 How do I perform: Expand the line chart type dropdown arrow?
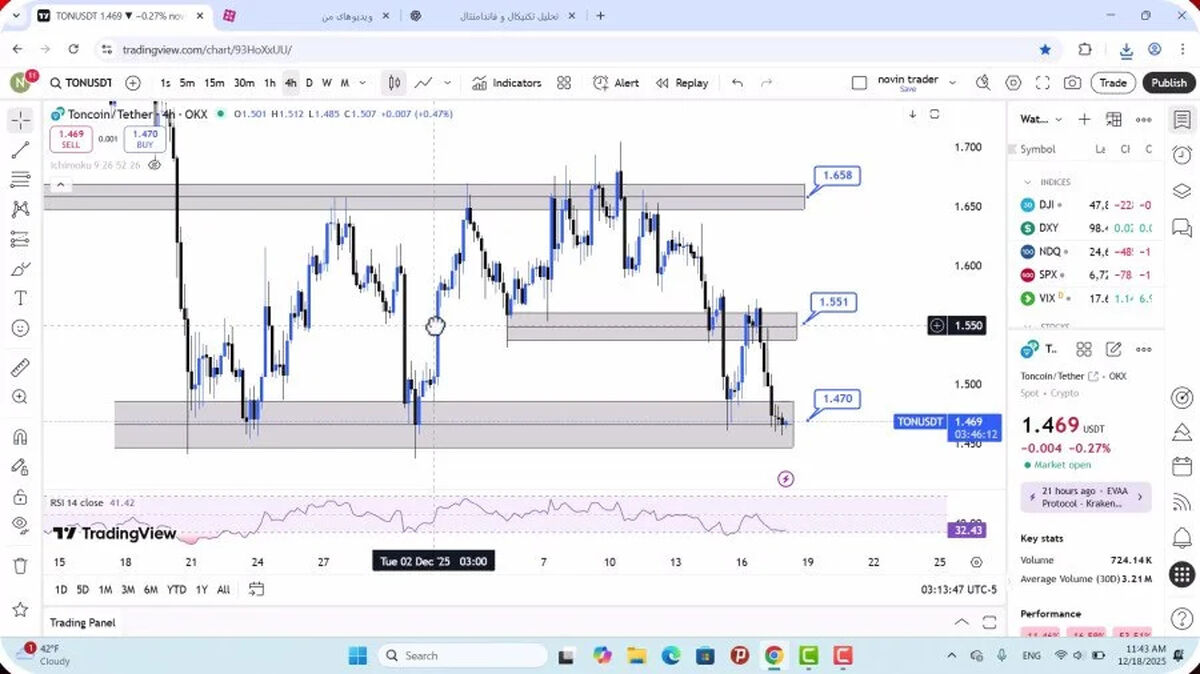[447, 83]
